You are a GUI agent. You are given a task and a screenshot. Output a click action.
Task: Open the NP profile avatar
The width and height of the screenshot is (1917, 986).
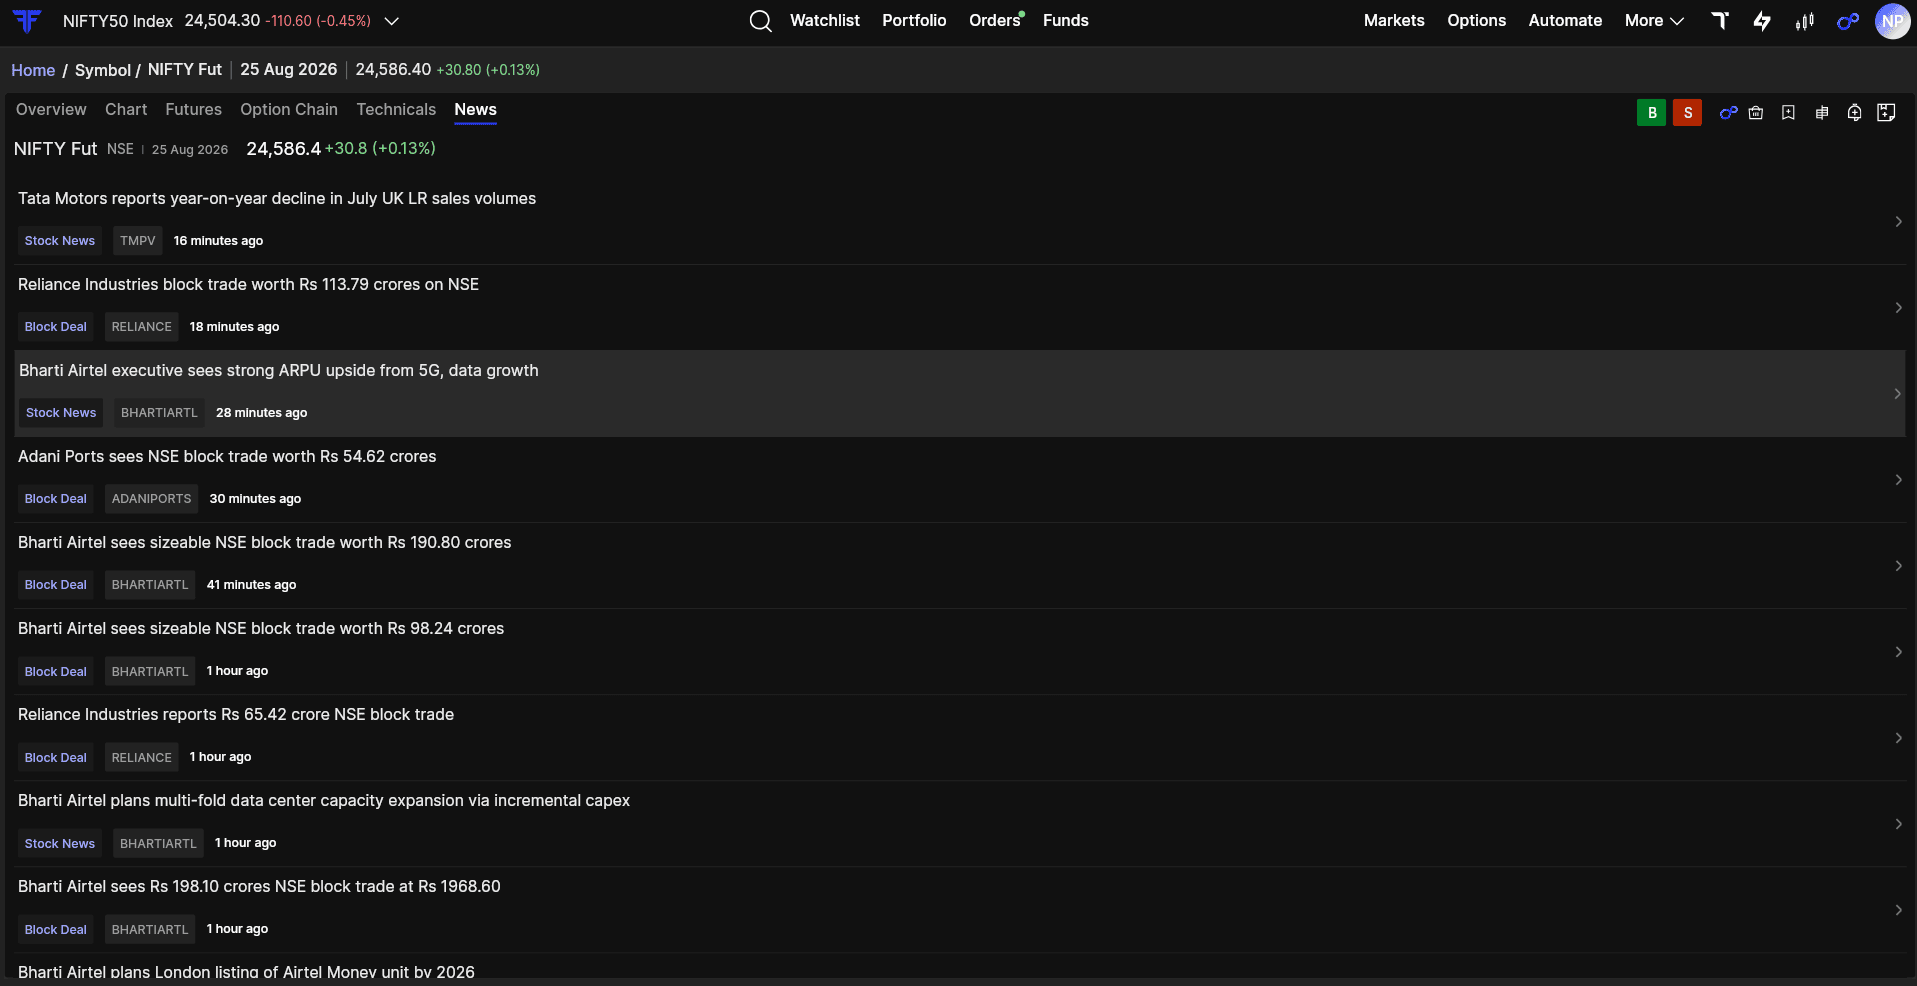(x=1892, y=21)
